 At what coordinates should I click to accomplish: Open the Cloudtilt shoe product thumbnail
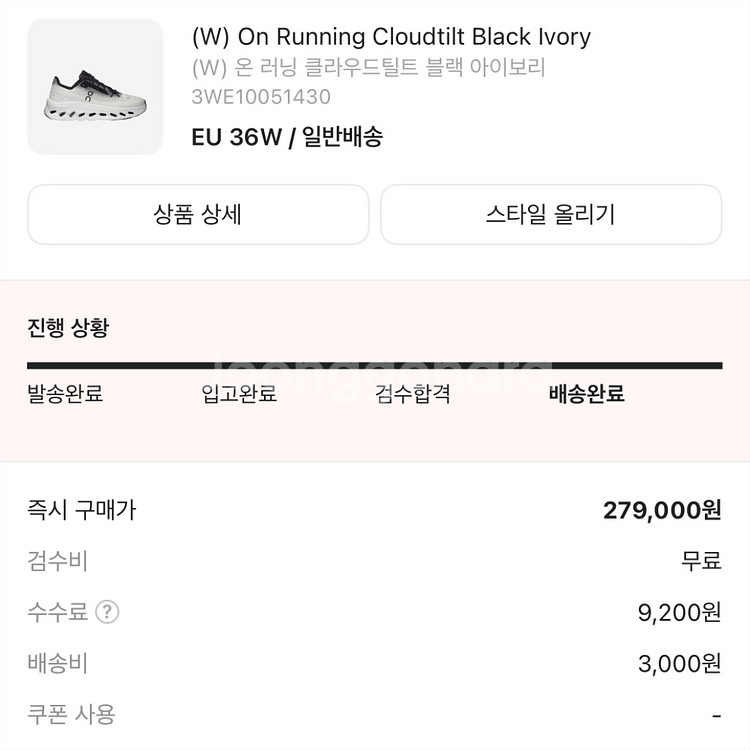[95, 87]
